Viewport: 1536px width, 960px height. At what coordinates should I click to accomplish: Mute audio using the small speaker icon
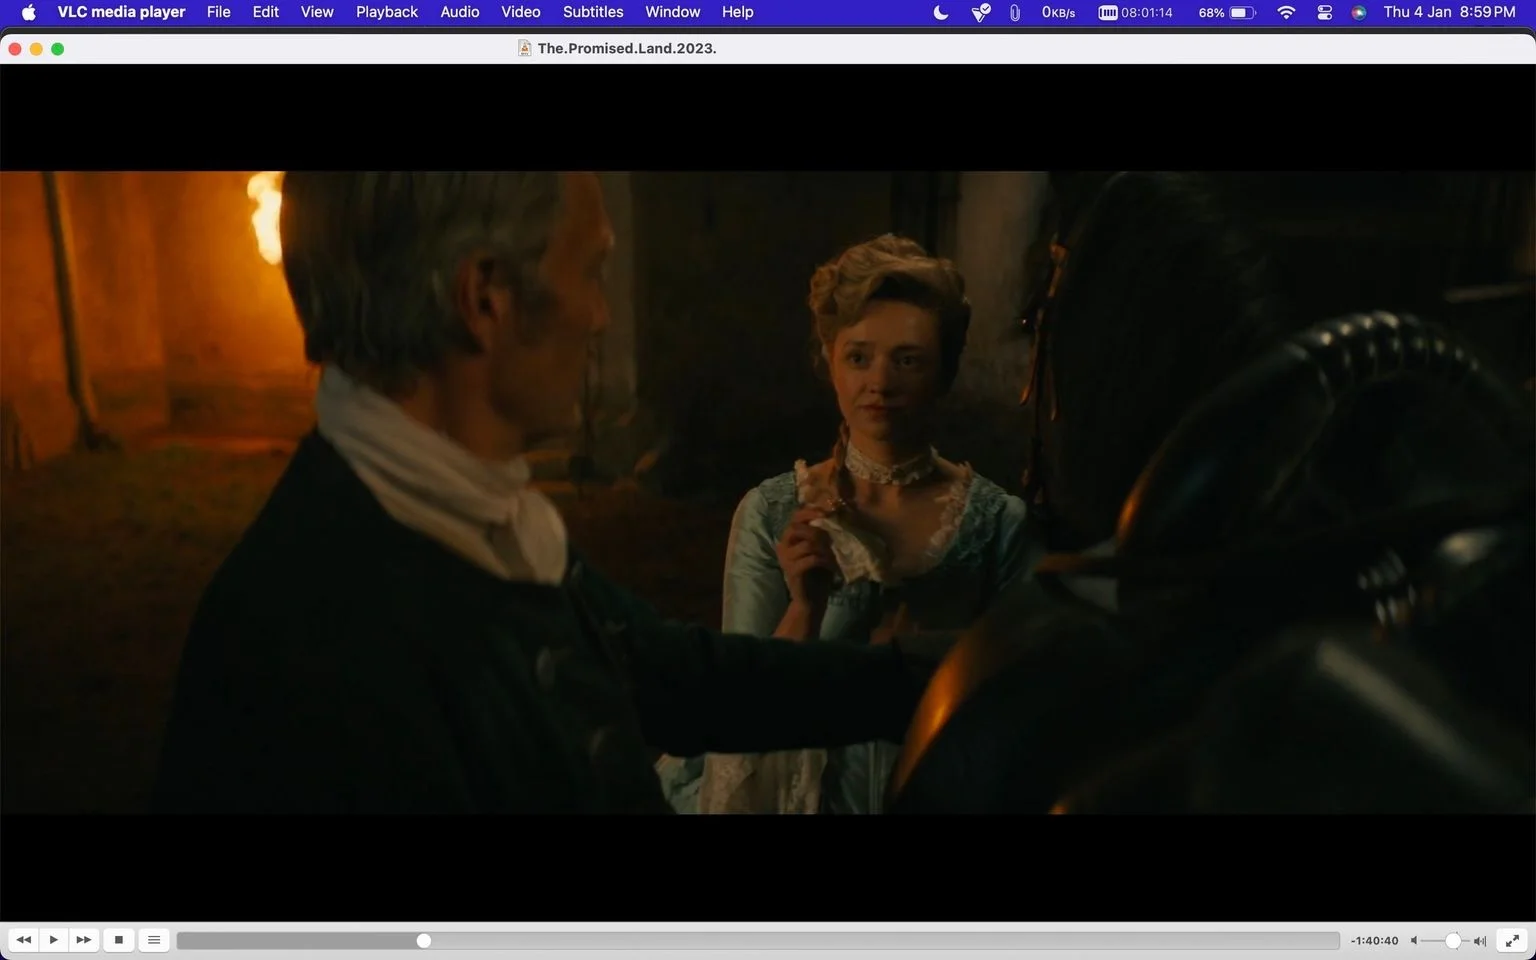1414,941
